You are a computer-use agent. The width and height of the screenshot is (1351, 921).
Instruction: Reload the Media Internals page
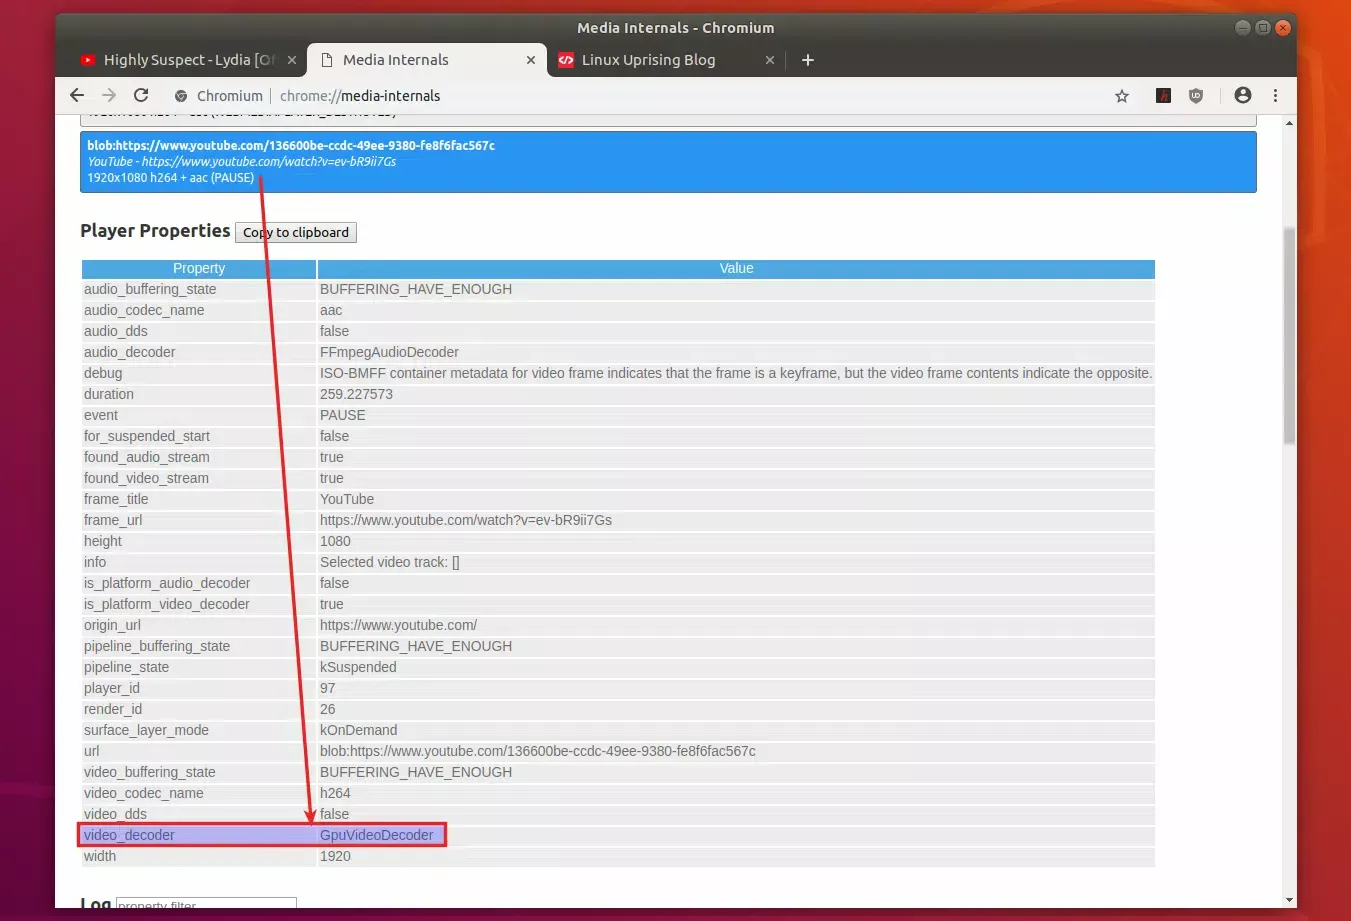point(141,95)
